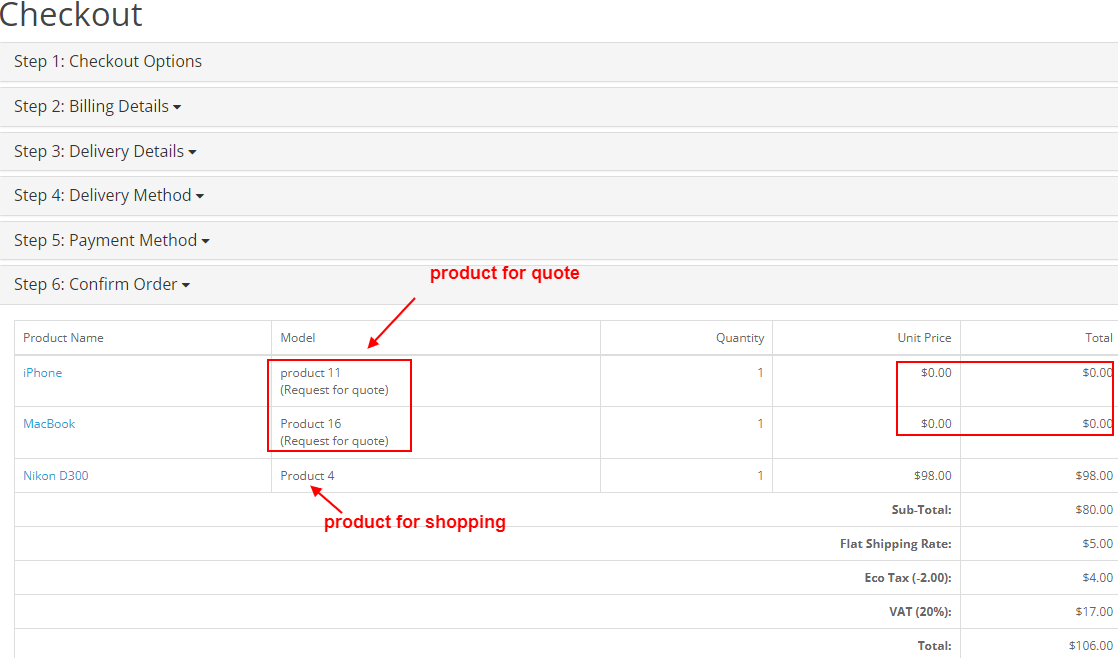
Task: Open the iPhone product link
Action: tap(42, 373)
